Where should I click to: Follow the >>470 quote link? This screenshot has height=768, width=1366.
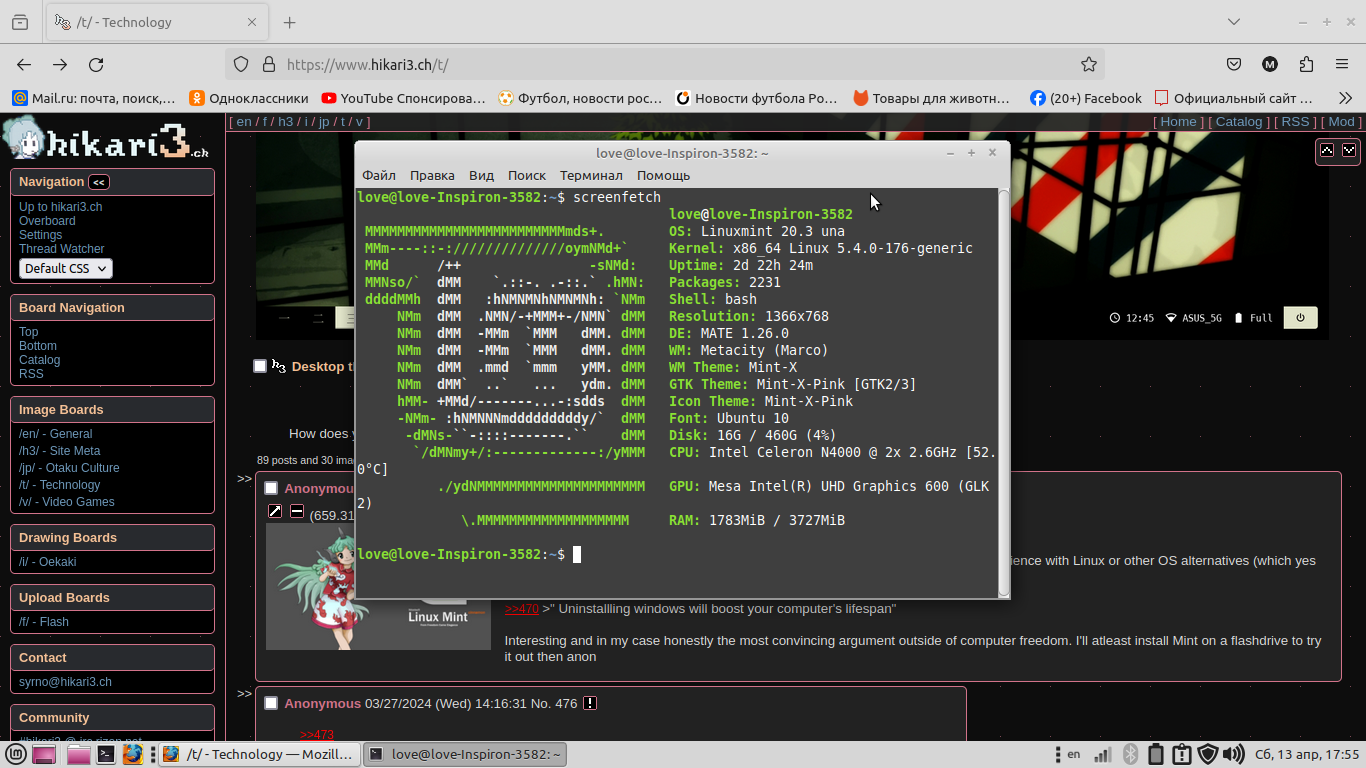[x=521, y=608]
